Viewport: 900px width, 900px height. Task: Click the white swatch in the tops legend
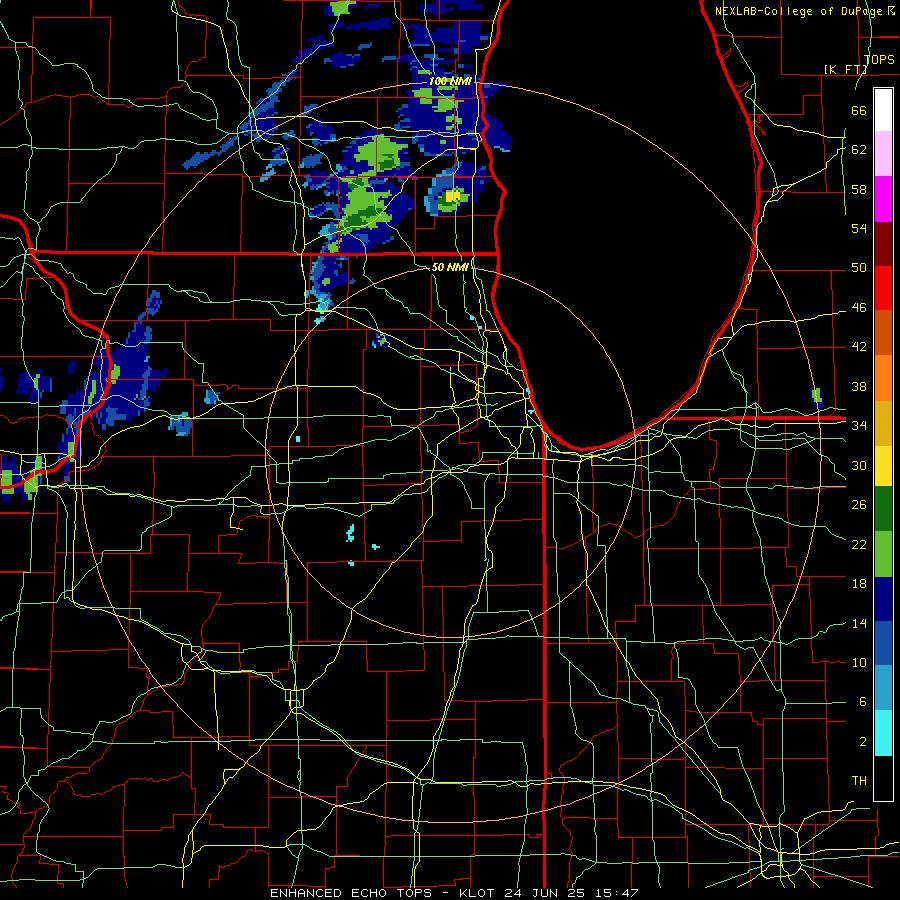(883, 110)
